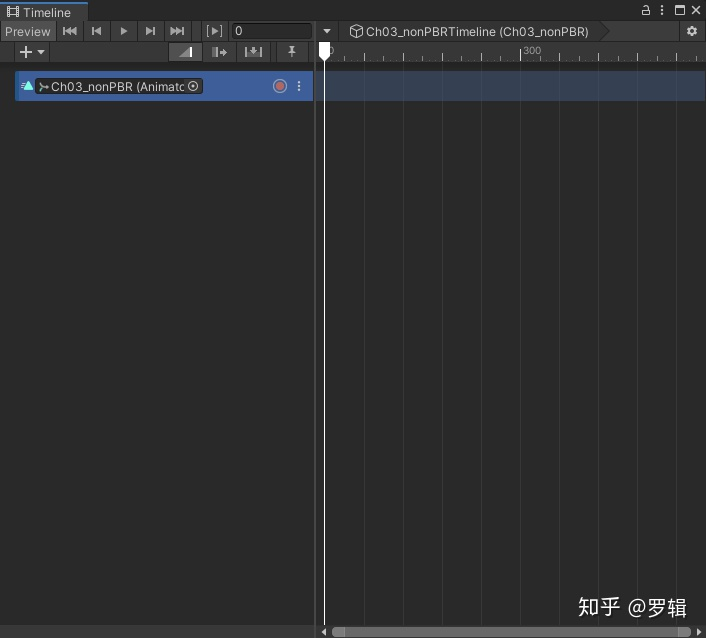Play the timeline

tap(123, 31)
